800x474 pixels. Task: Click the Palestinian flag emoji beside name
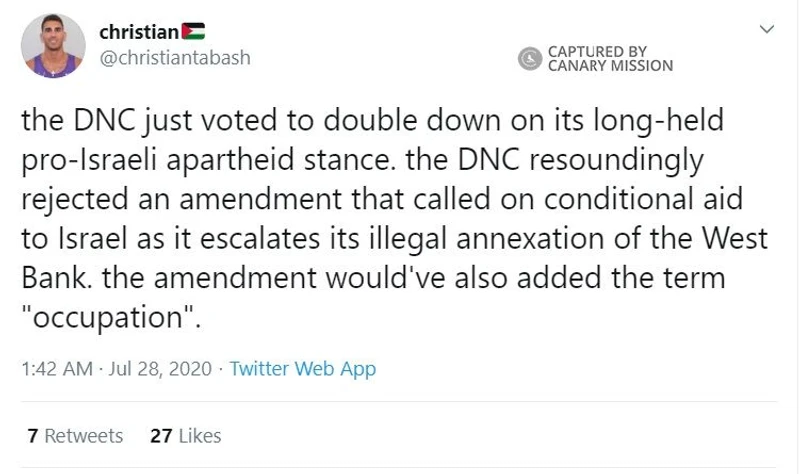pyautogui.click(x=193, y=32)
